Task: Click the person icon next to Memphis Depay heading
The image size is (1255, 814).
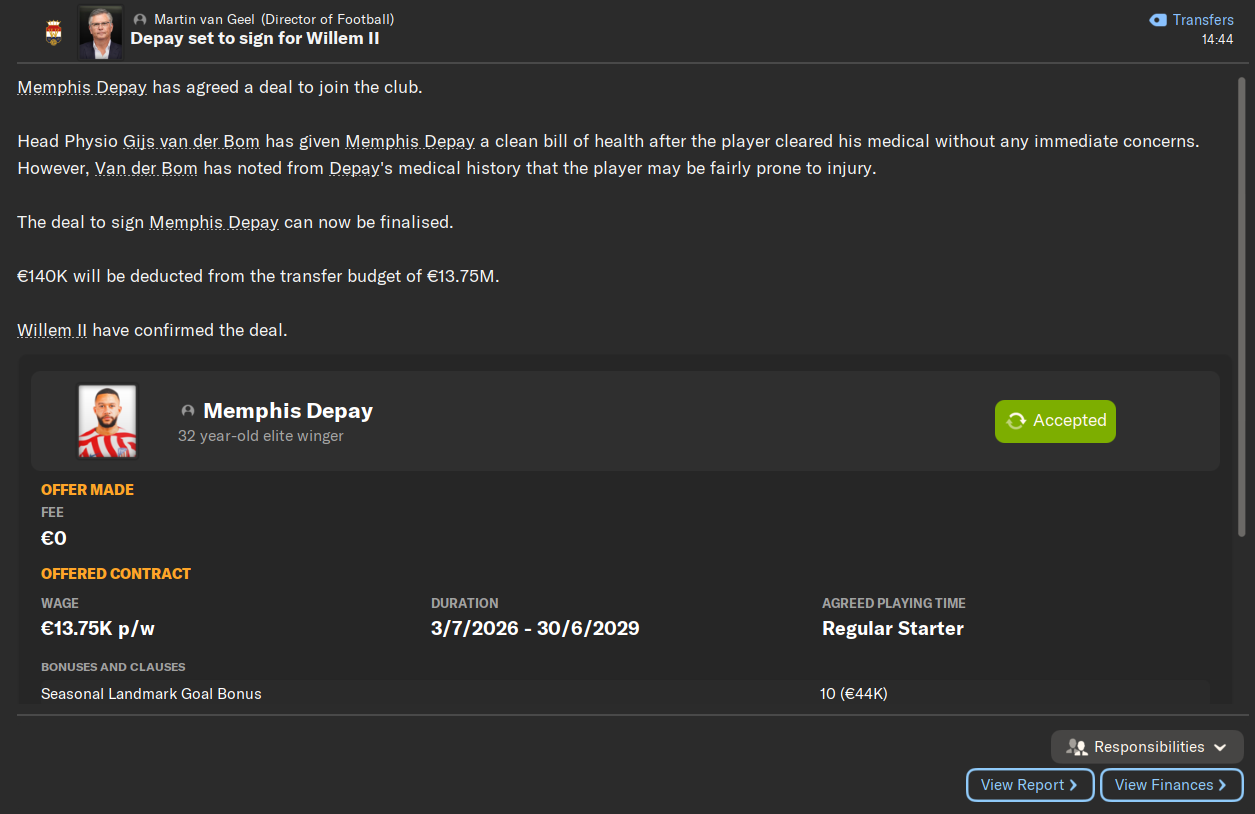Action: [x=188, y=411]
